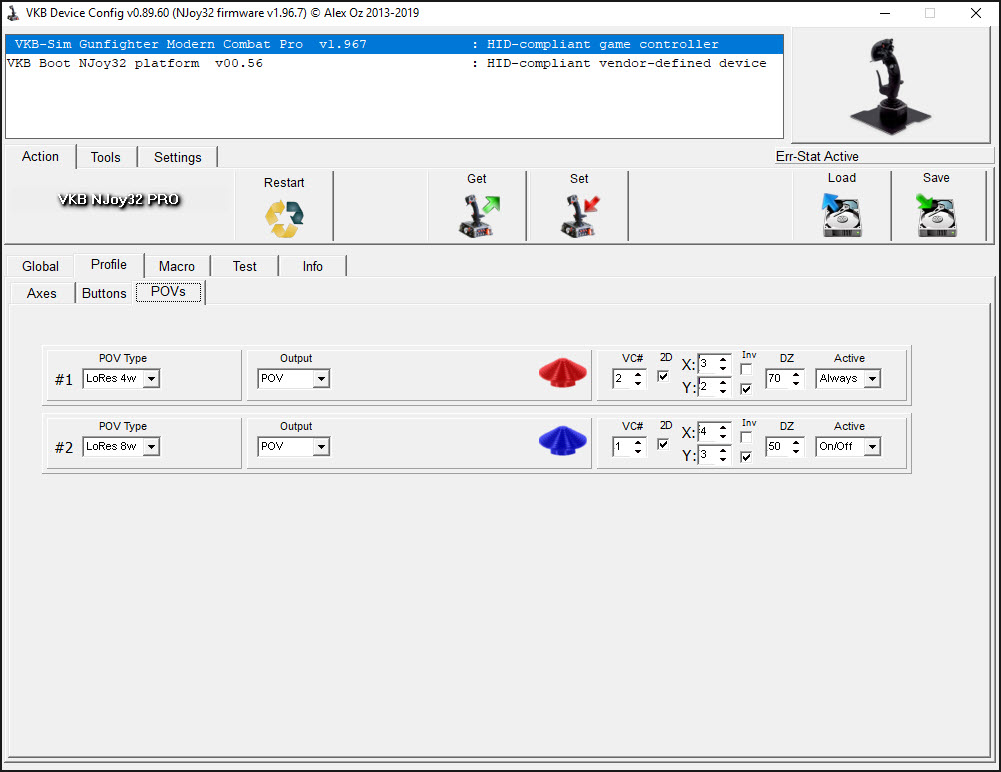Switch to the Settings tab
Image resolution: width=1001 pixels, height=772 pixels.
(x=177, y=157)
